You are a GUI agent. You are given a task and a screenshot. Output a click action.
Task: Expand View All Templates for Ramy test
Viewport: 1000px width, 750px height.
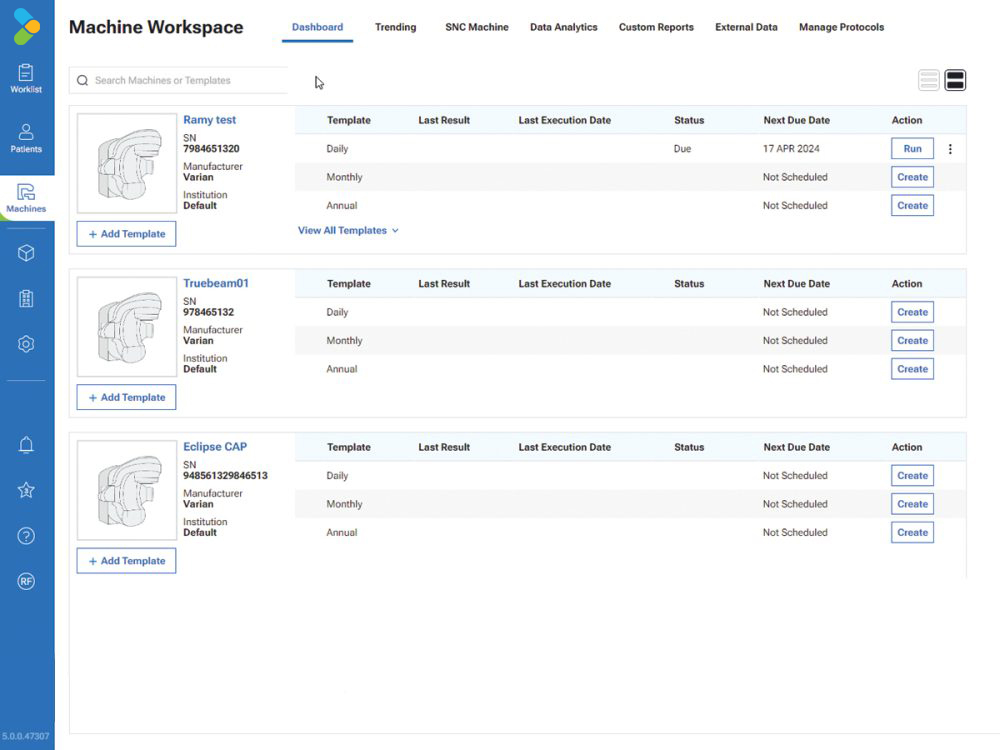coord(348,230)
